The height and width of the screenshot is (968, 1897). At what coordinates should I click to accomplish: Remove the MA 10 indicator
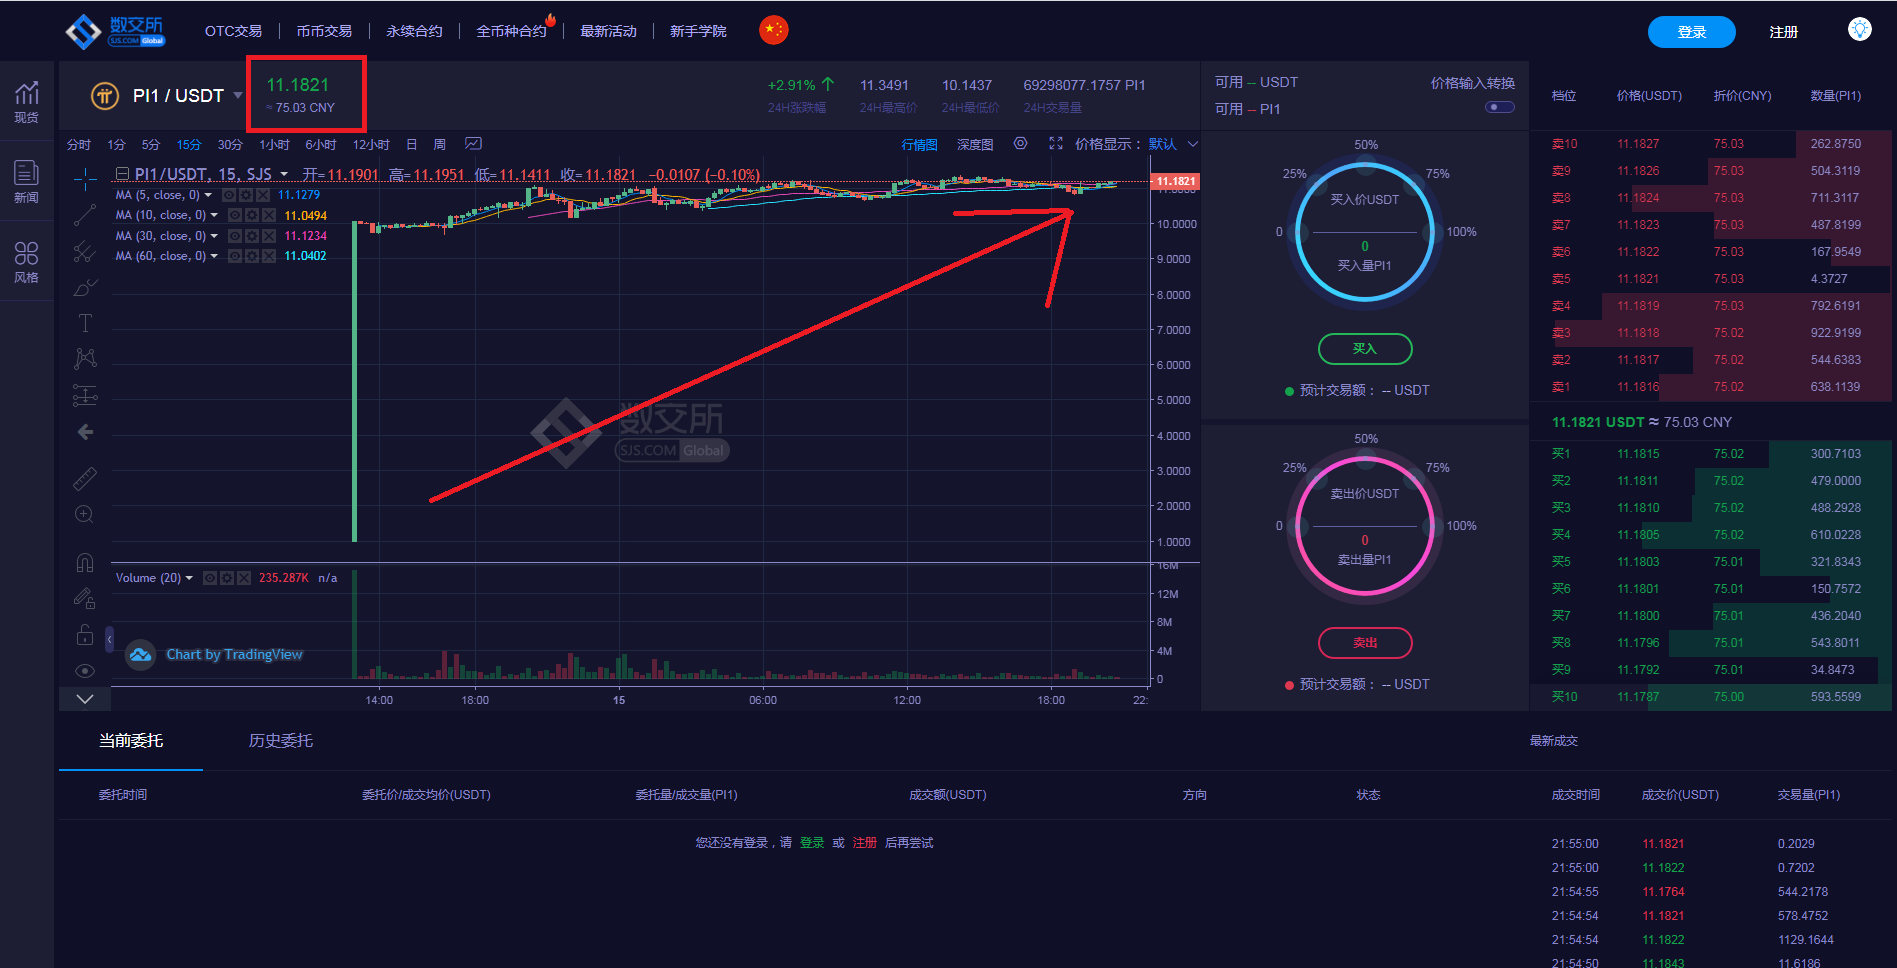268,215
